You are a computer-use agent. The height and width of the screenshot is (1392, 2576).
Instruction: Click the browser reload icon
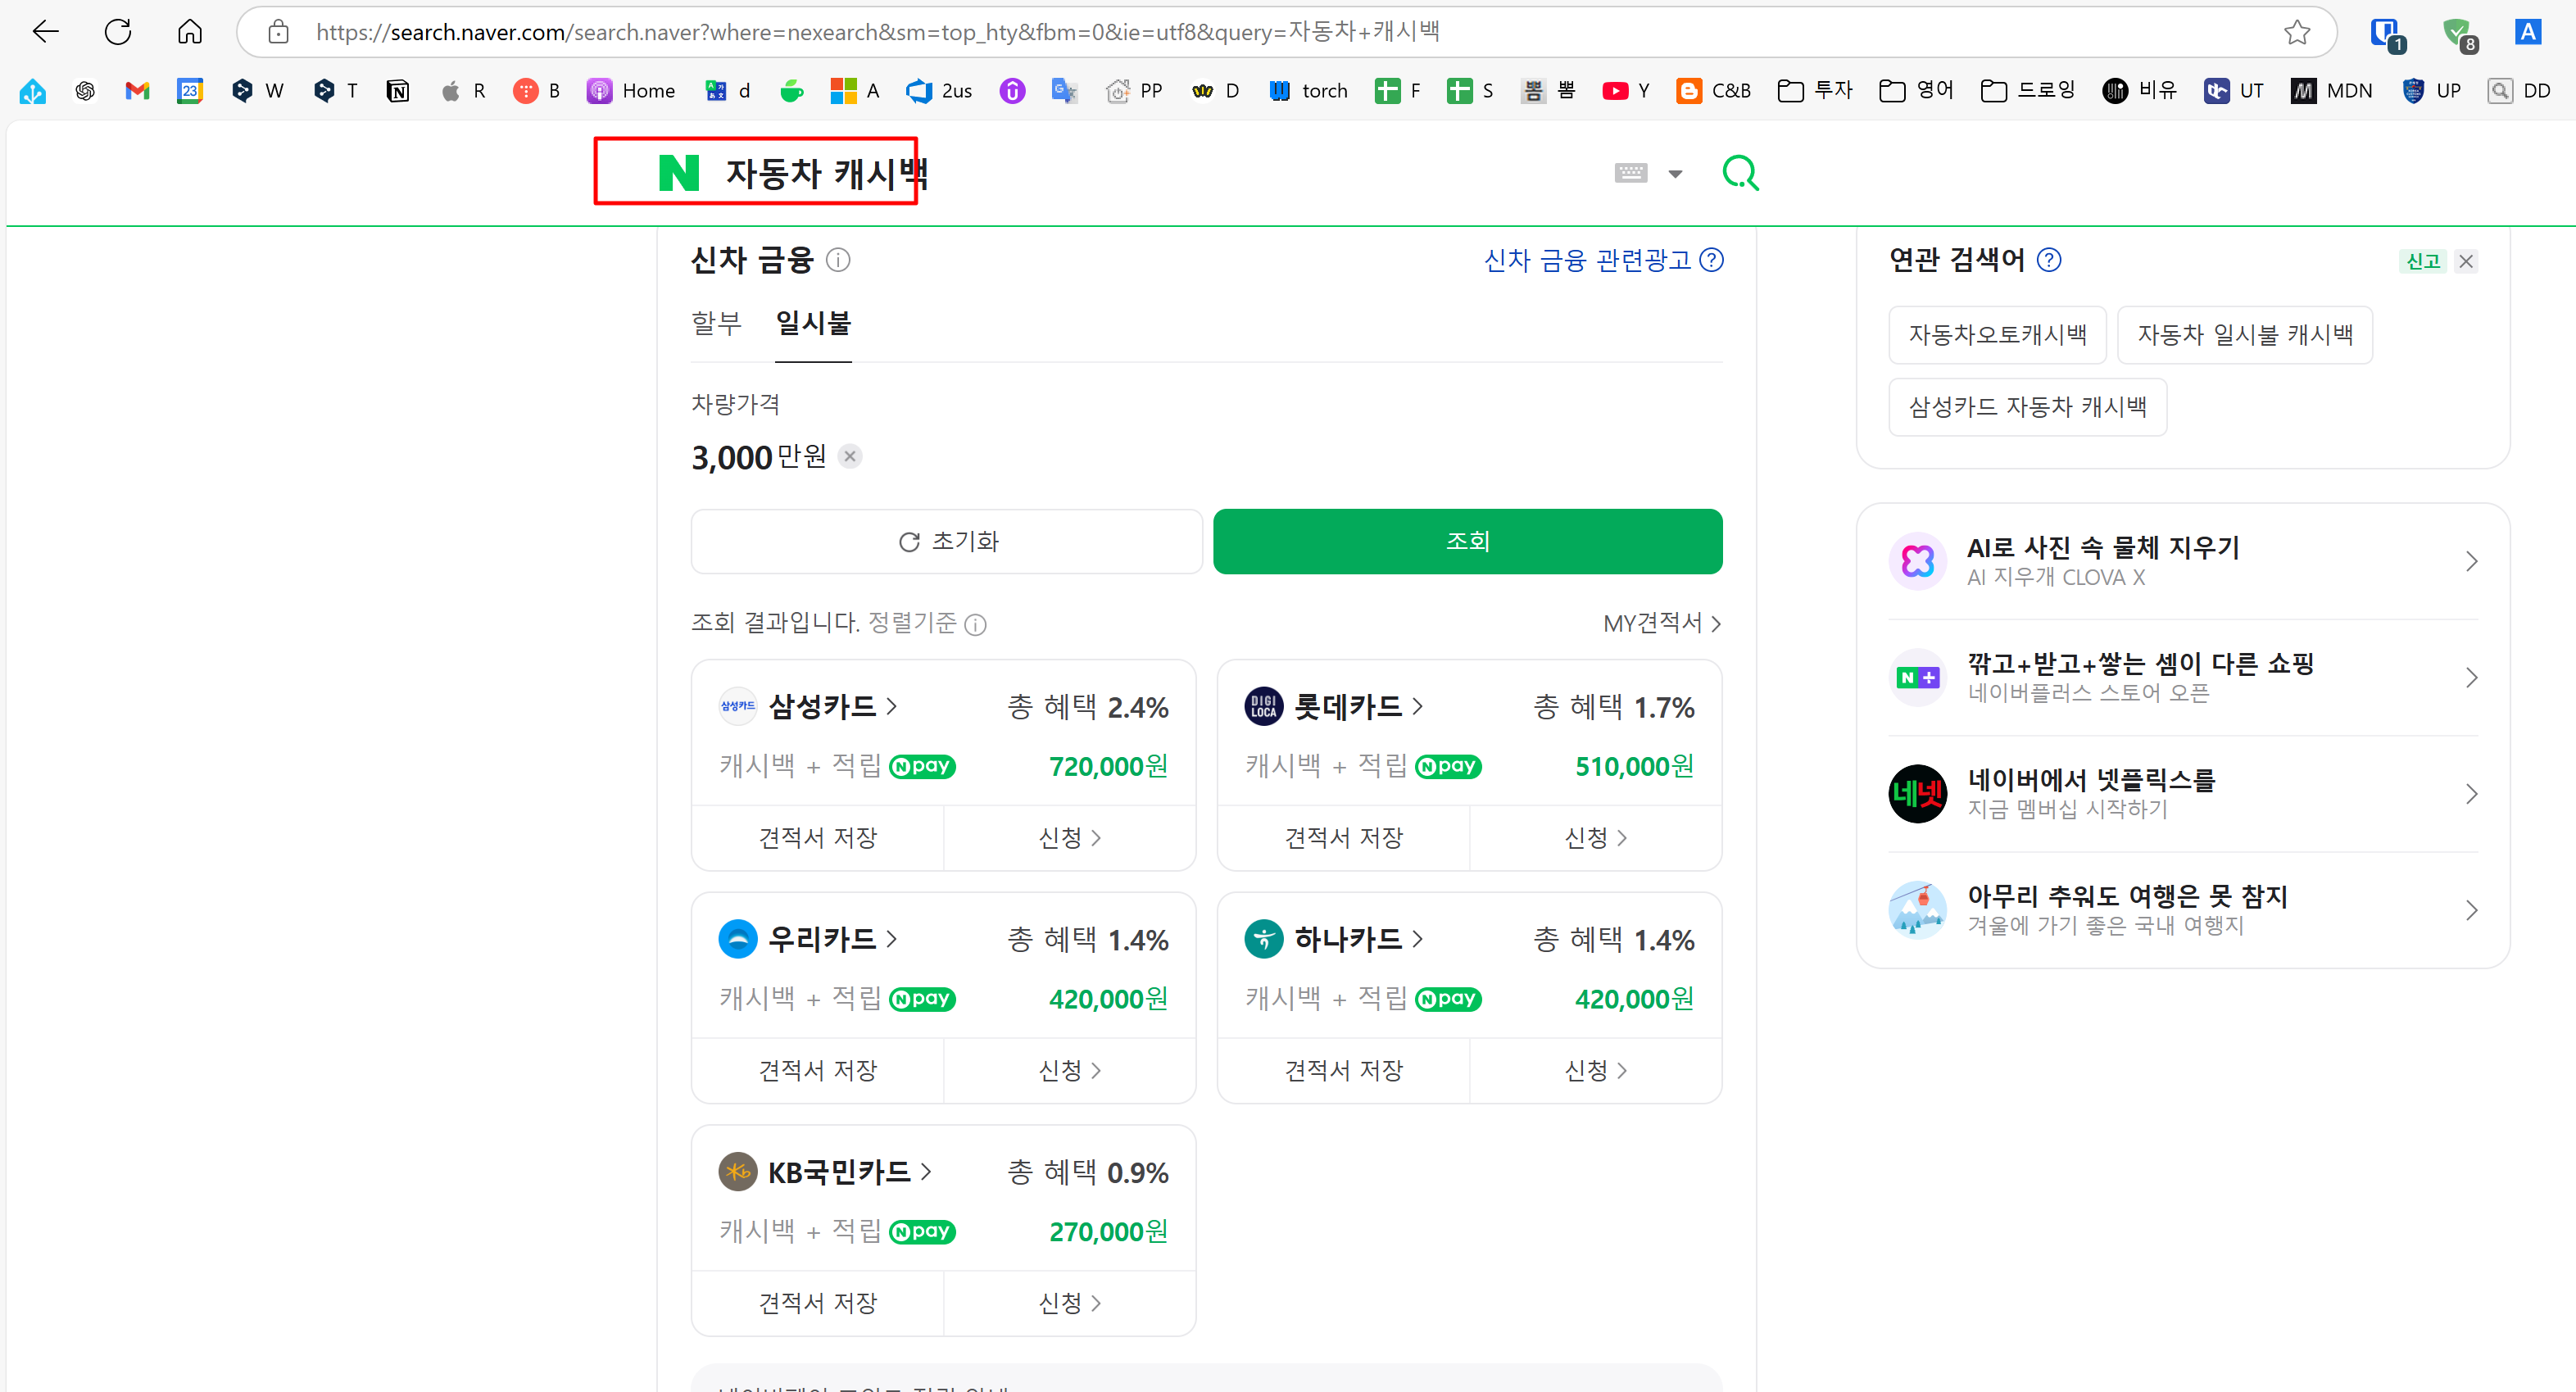(x=118, y=32)
